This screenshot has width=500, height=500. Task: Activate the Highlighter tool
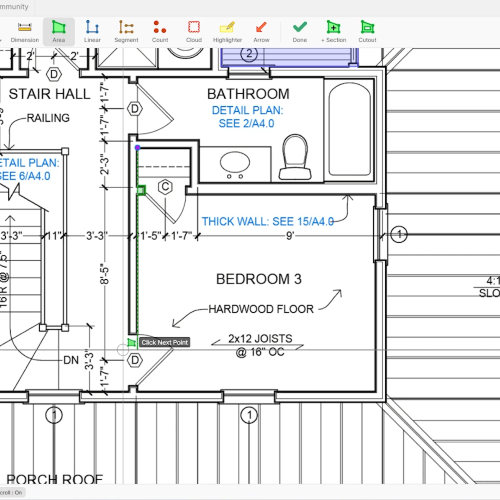[x=227, y=32]
